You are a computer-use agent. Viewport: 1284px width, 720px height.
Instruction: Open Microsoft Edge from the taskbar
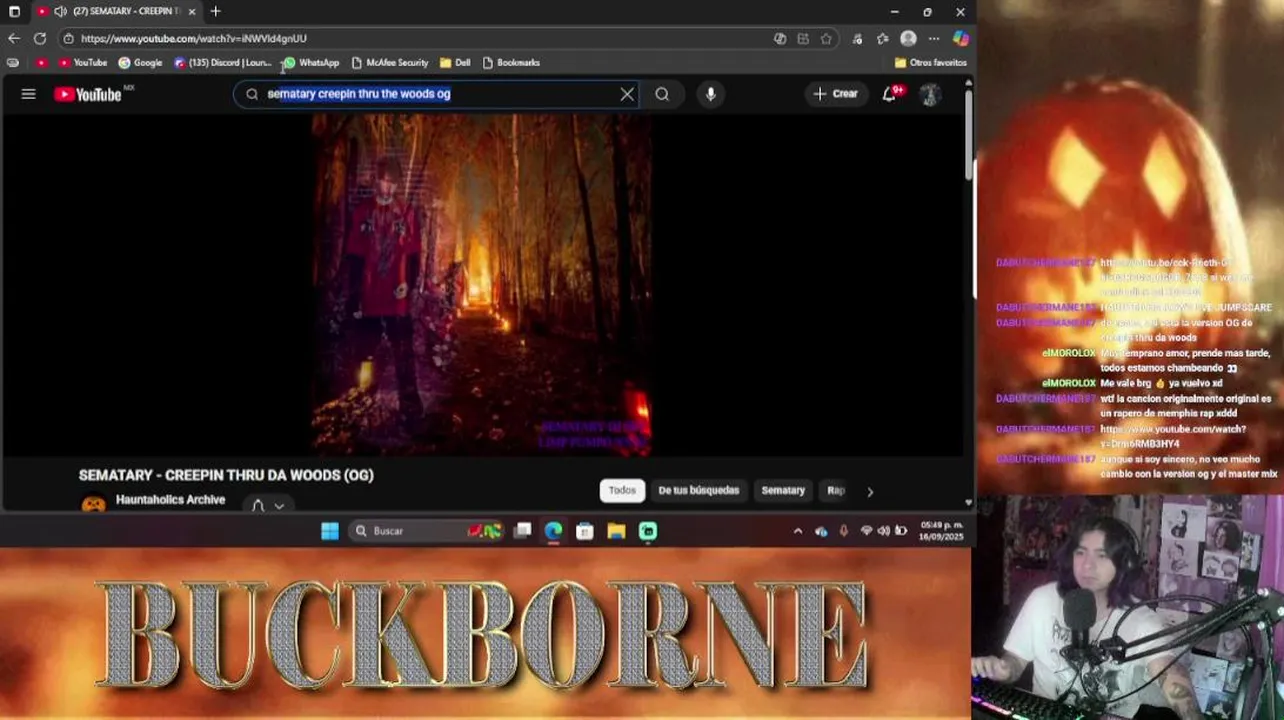click(553, 531)
